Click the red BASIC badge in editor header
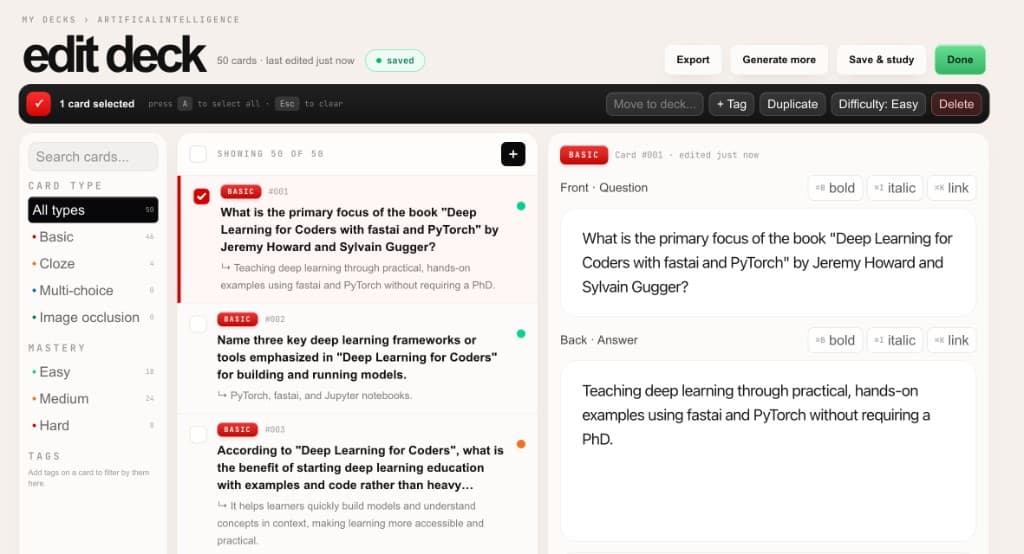Screen dimensions: 1024x554 pyautogui.click(x=584, y=155)
